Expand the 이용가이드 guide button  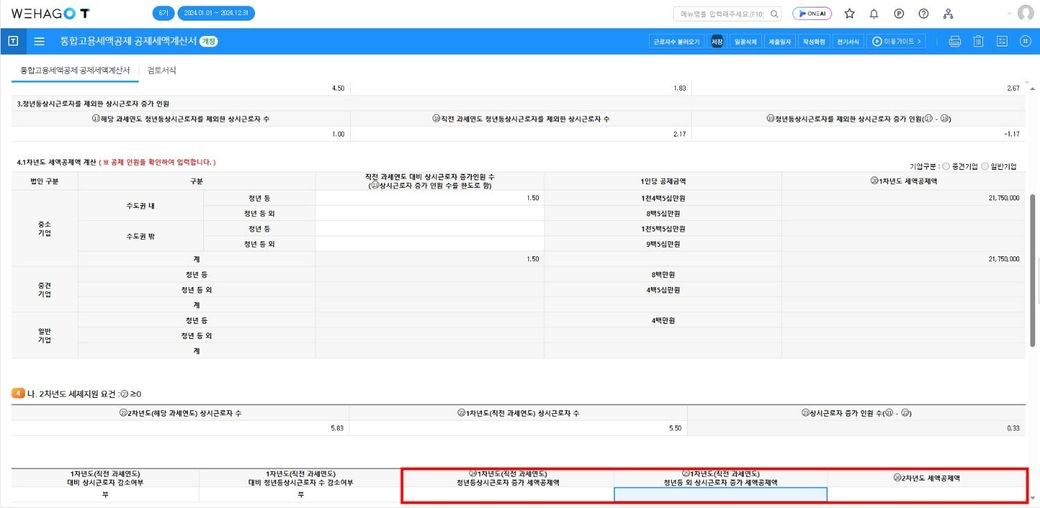point(897,41)
